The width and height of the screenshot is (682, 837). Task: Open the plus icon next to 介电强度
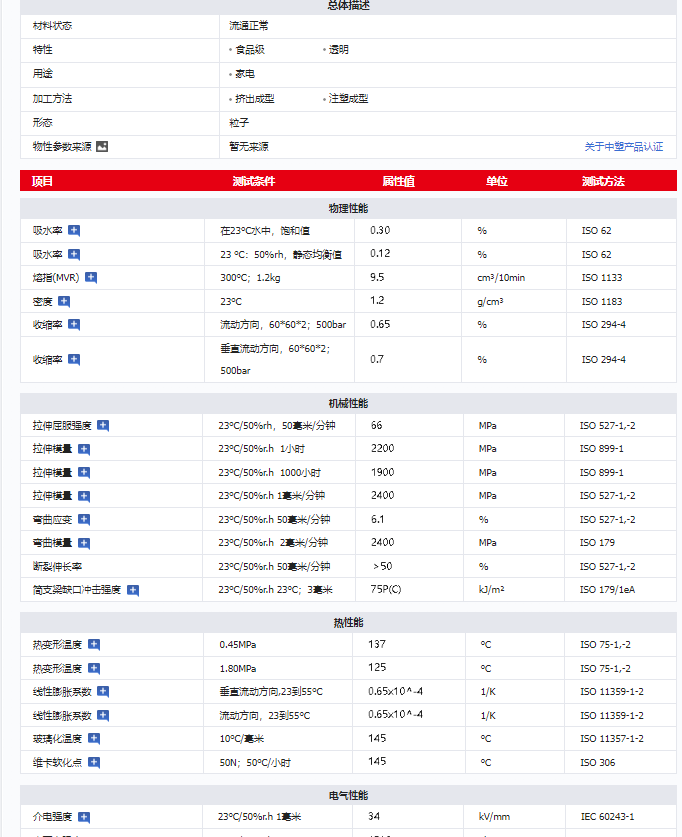84,817
